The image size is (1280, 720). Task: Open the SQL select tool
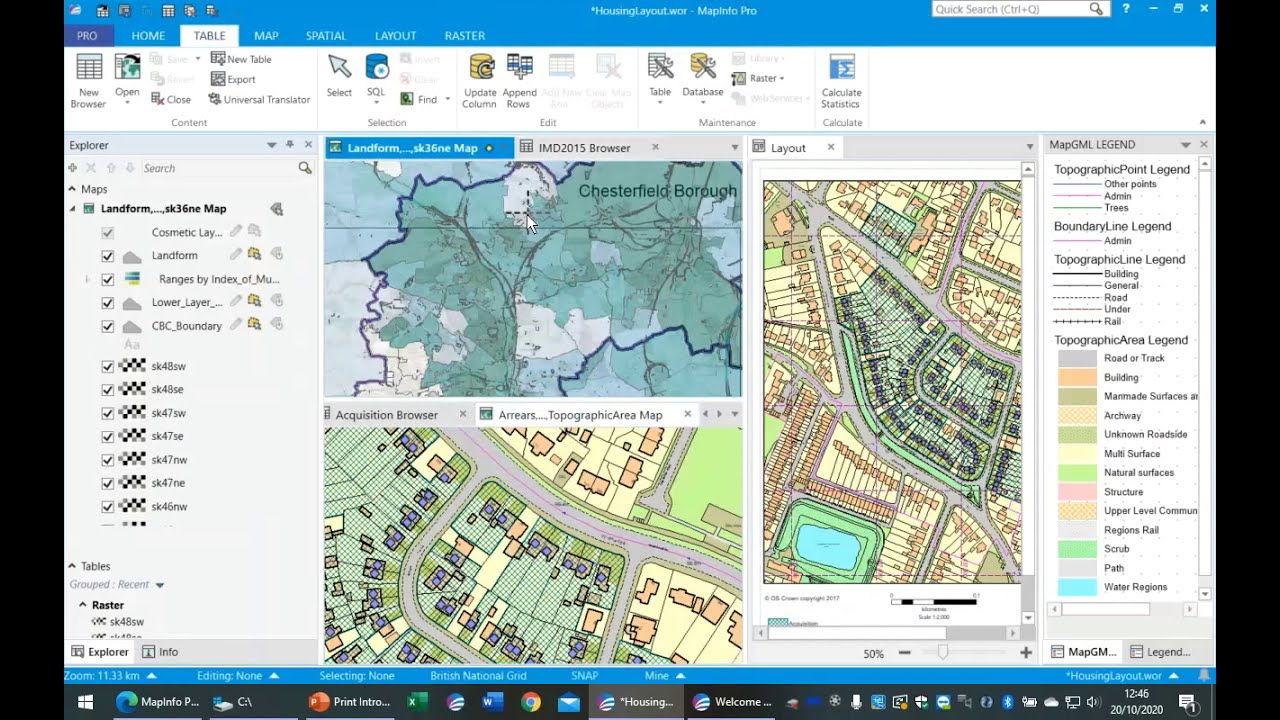pyautogui.click(x=376, y=79)
